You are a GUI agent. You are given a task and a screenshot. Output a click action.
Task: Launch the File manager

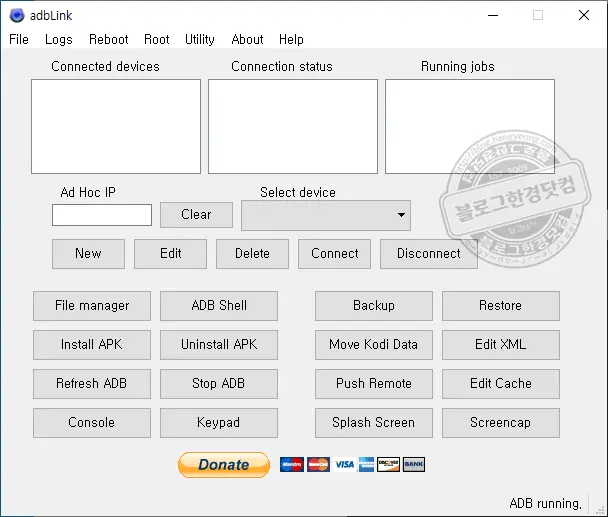(92, 305)
